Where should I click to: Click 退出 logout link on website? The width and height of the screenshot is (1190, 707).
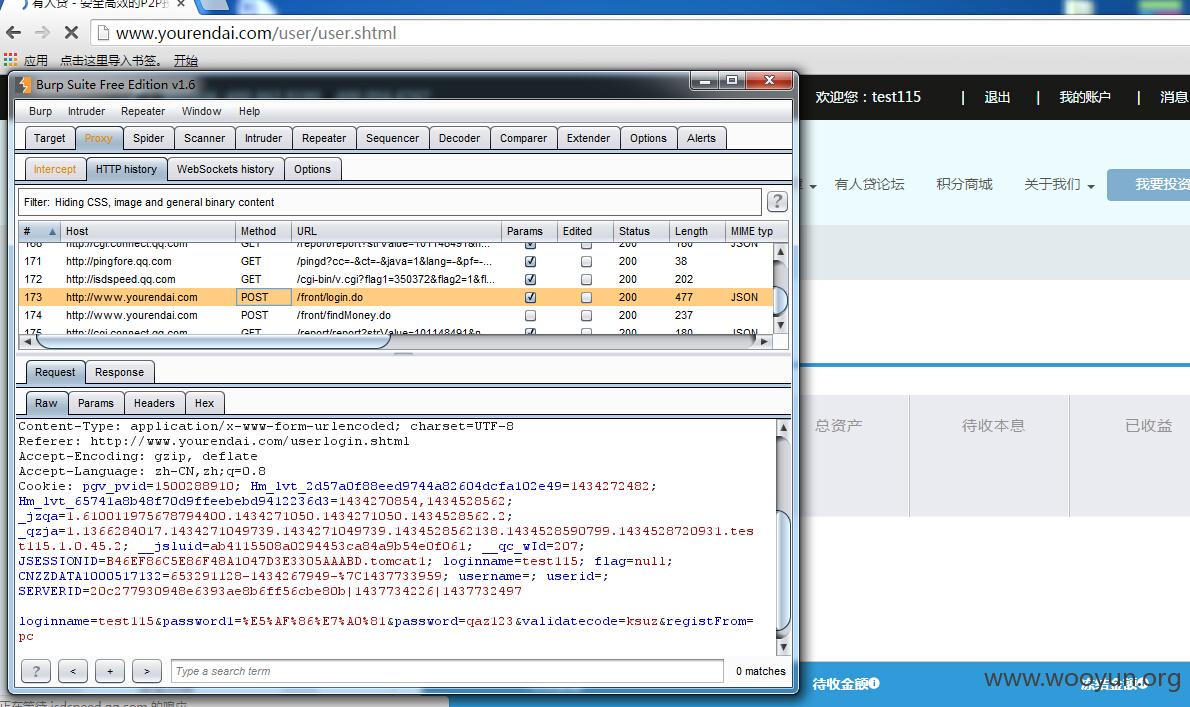996,97
